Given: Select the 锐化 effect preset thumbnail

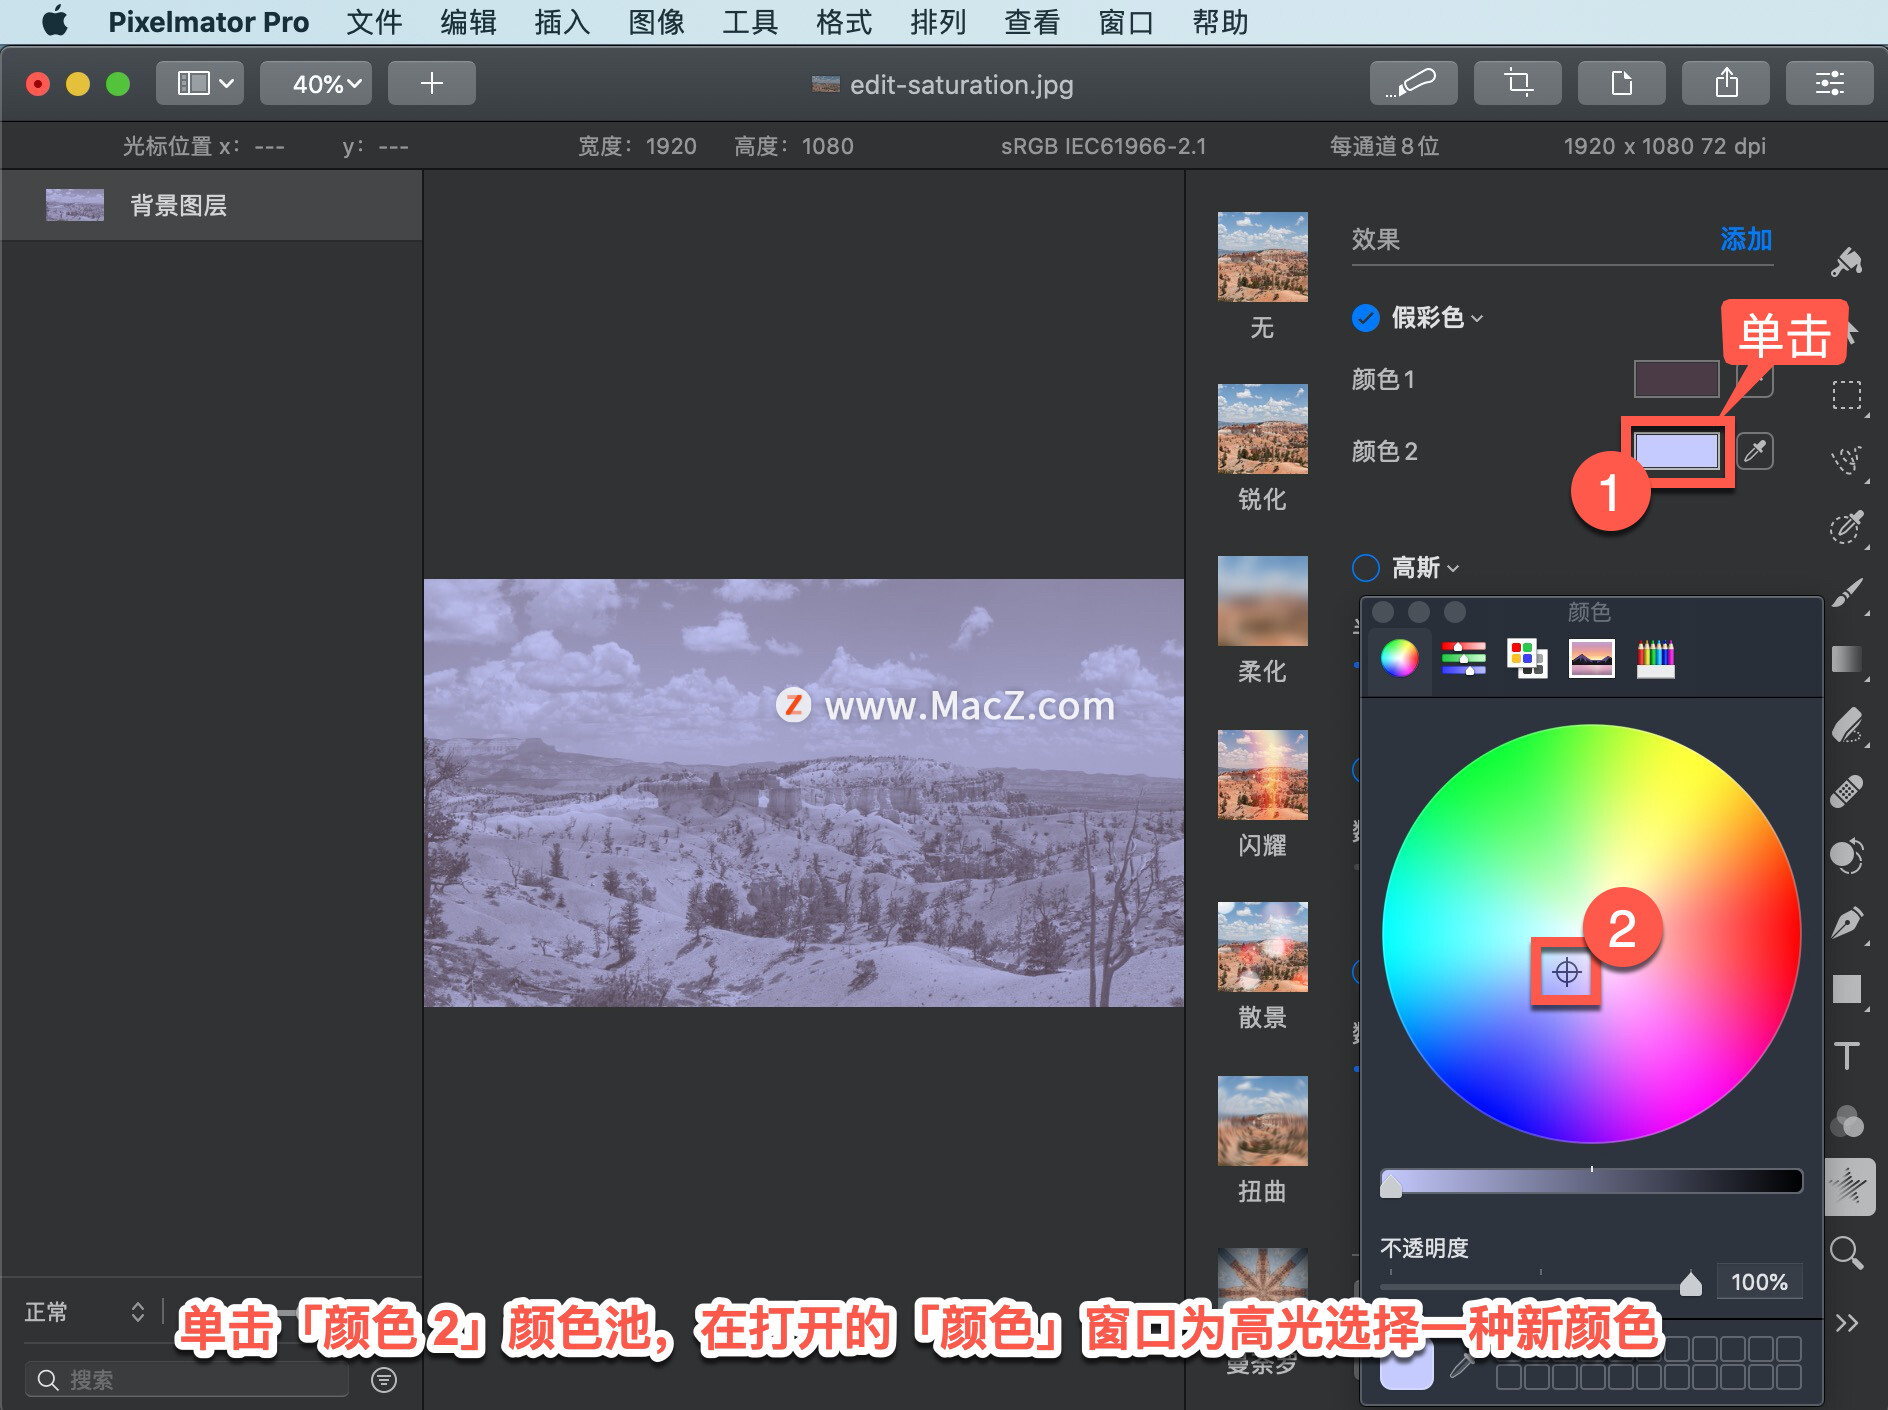Looking at the screenshot, I should click(x=1262, y=429).
